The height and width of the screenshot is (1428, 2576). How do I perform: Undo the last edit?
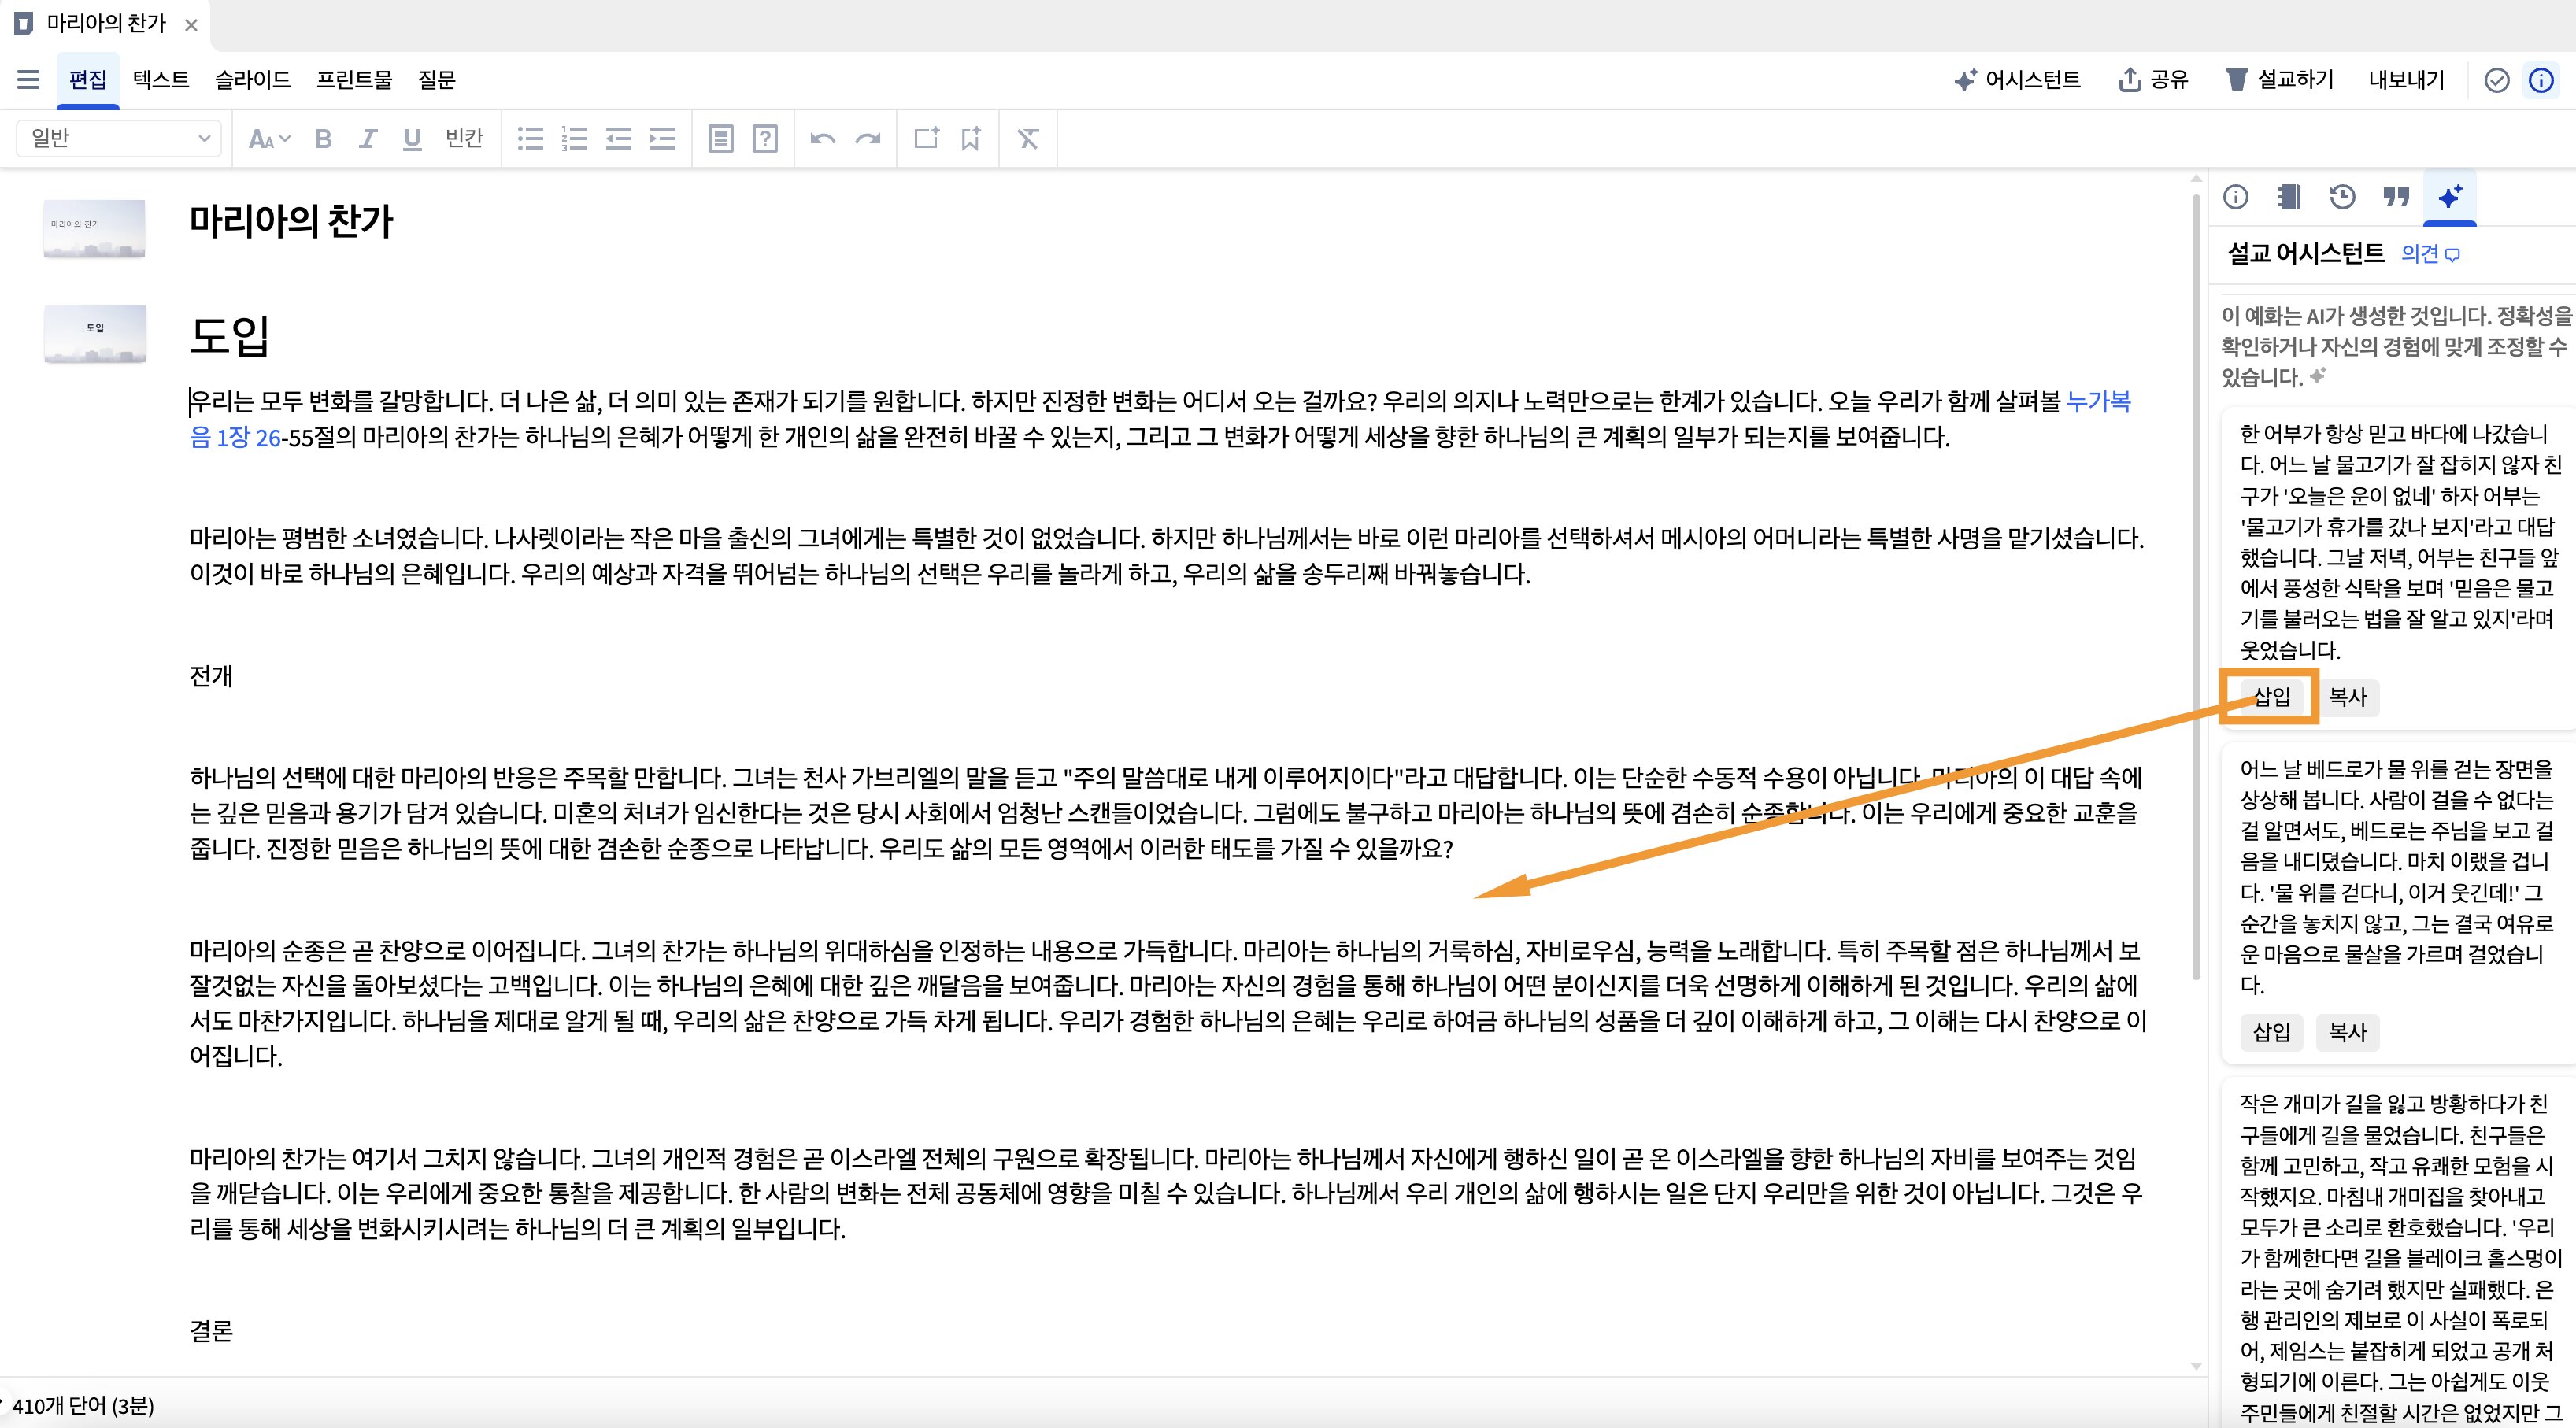pos(823,138)
